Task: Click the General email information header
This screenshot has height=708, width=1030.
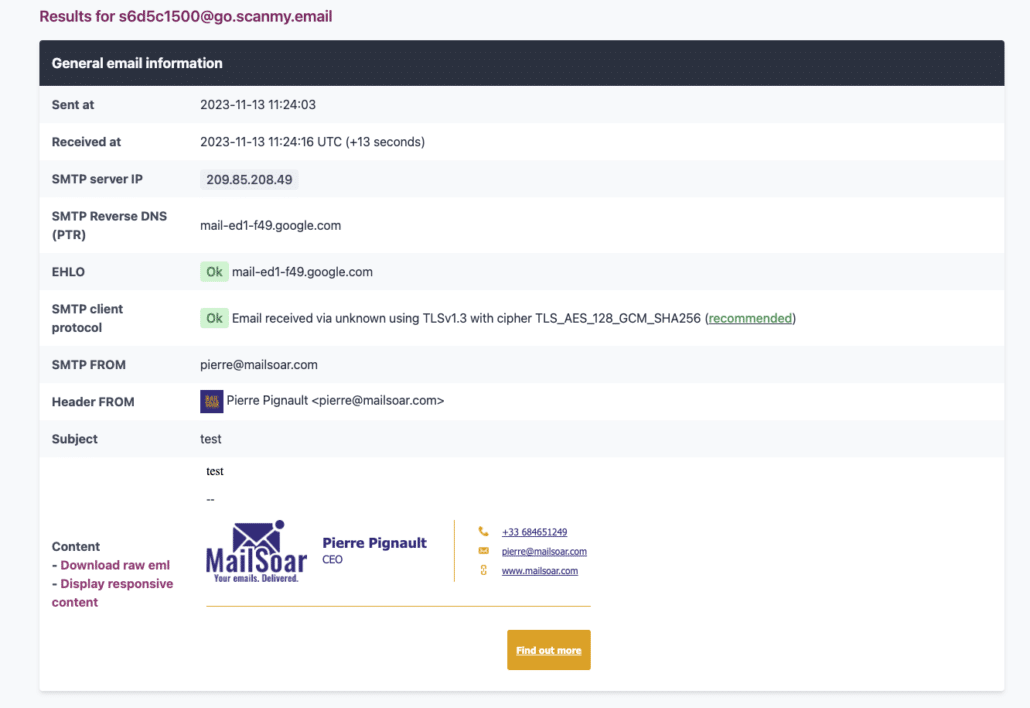Action: [x=522, y=63]
